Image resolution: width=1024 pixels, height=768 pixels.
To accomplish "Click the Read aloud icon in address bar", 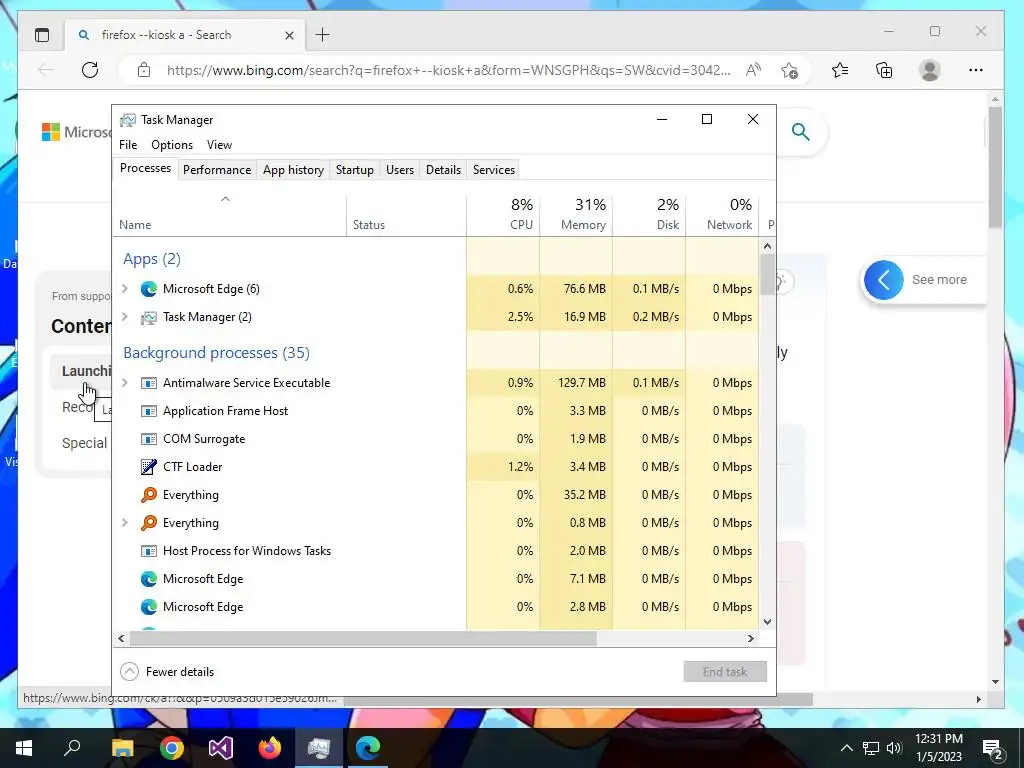I will 753,70.
